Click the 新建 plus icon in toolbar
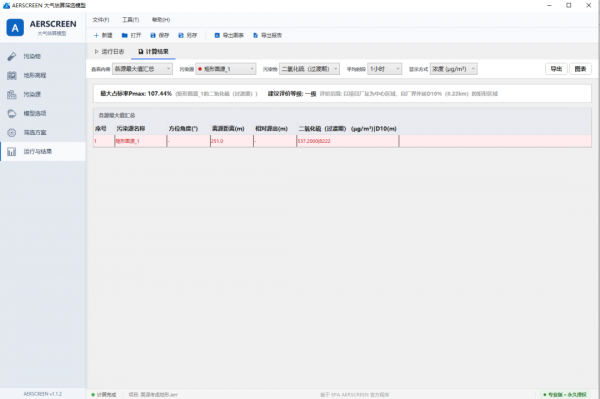600x399 pixels. pyautogui.click(x=96, y=35)
